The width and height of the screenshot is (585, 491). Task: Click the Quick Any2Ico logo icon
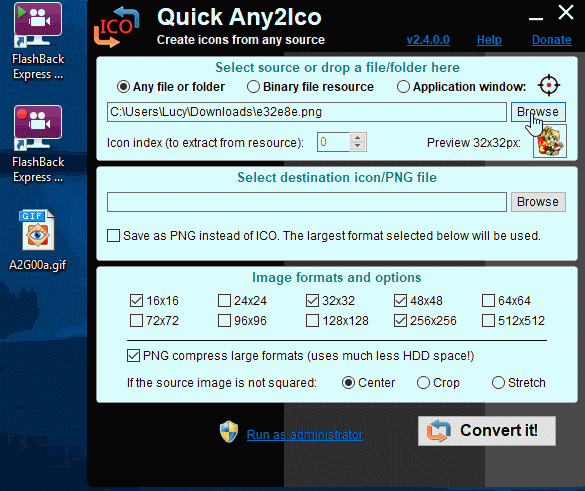(116, 27)
